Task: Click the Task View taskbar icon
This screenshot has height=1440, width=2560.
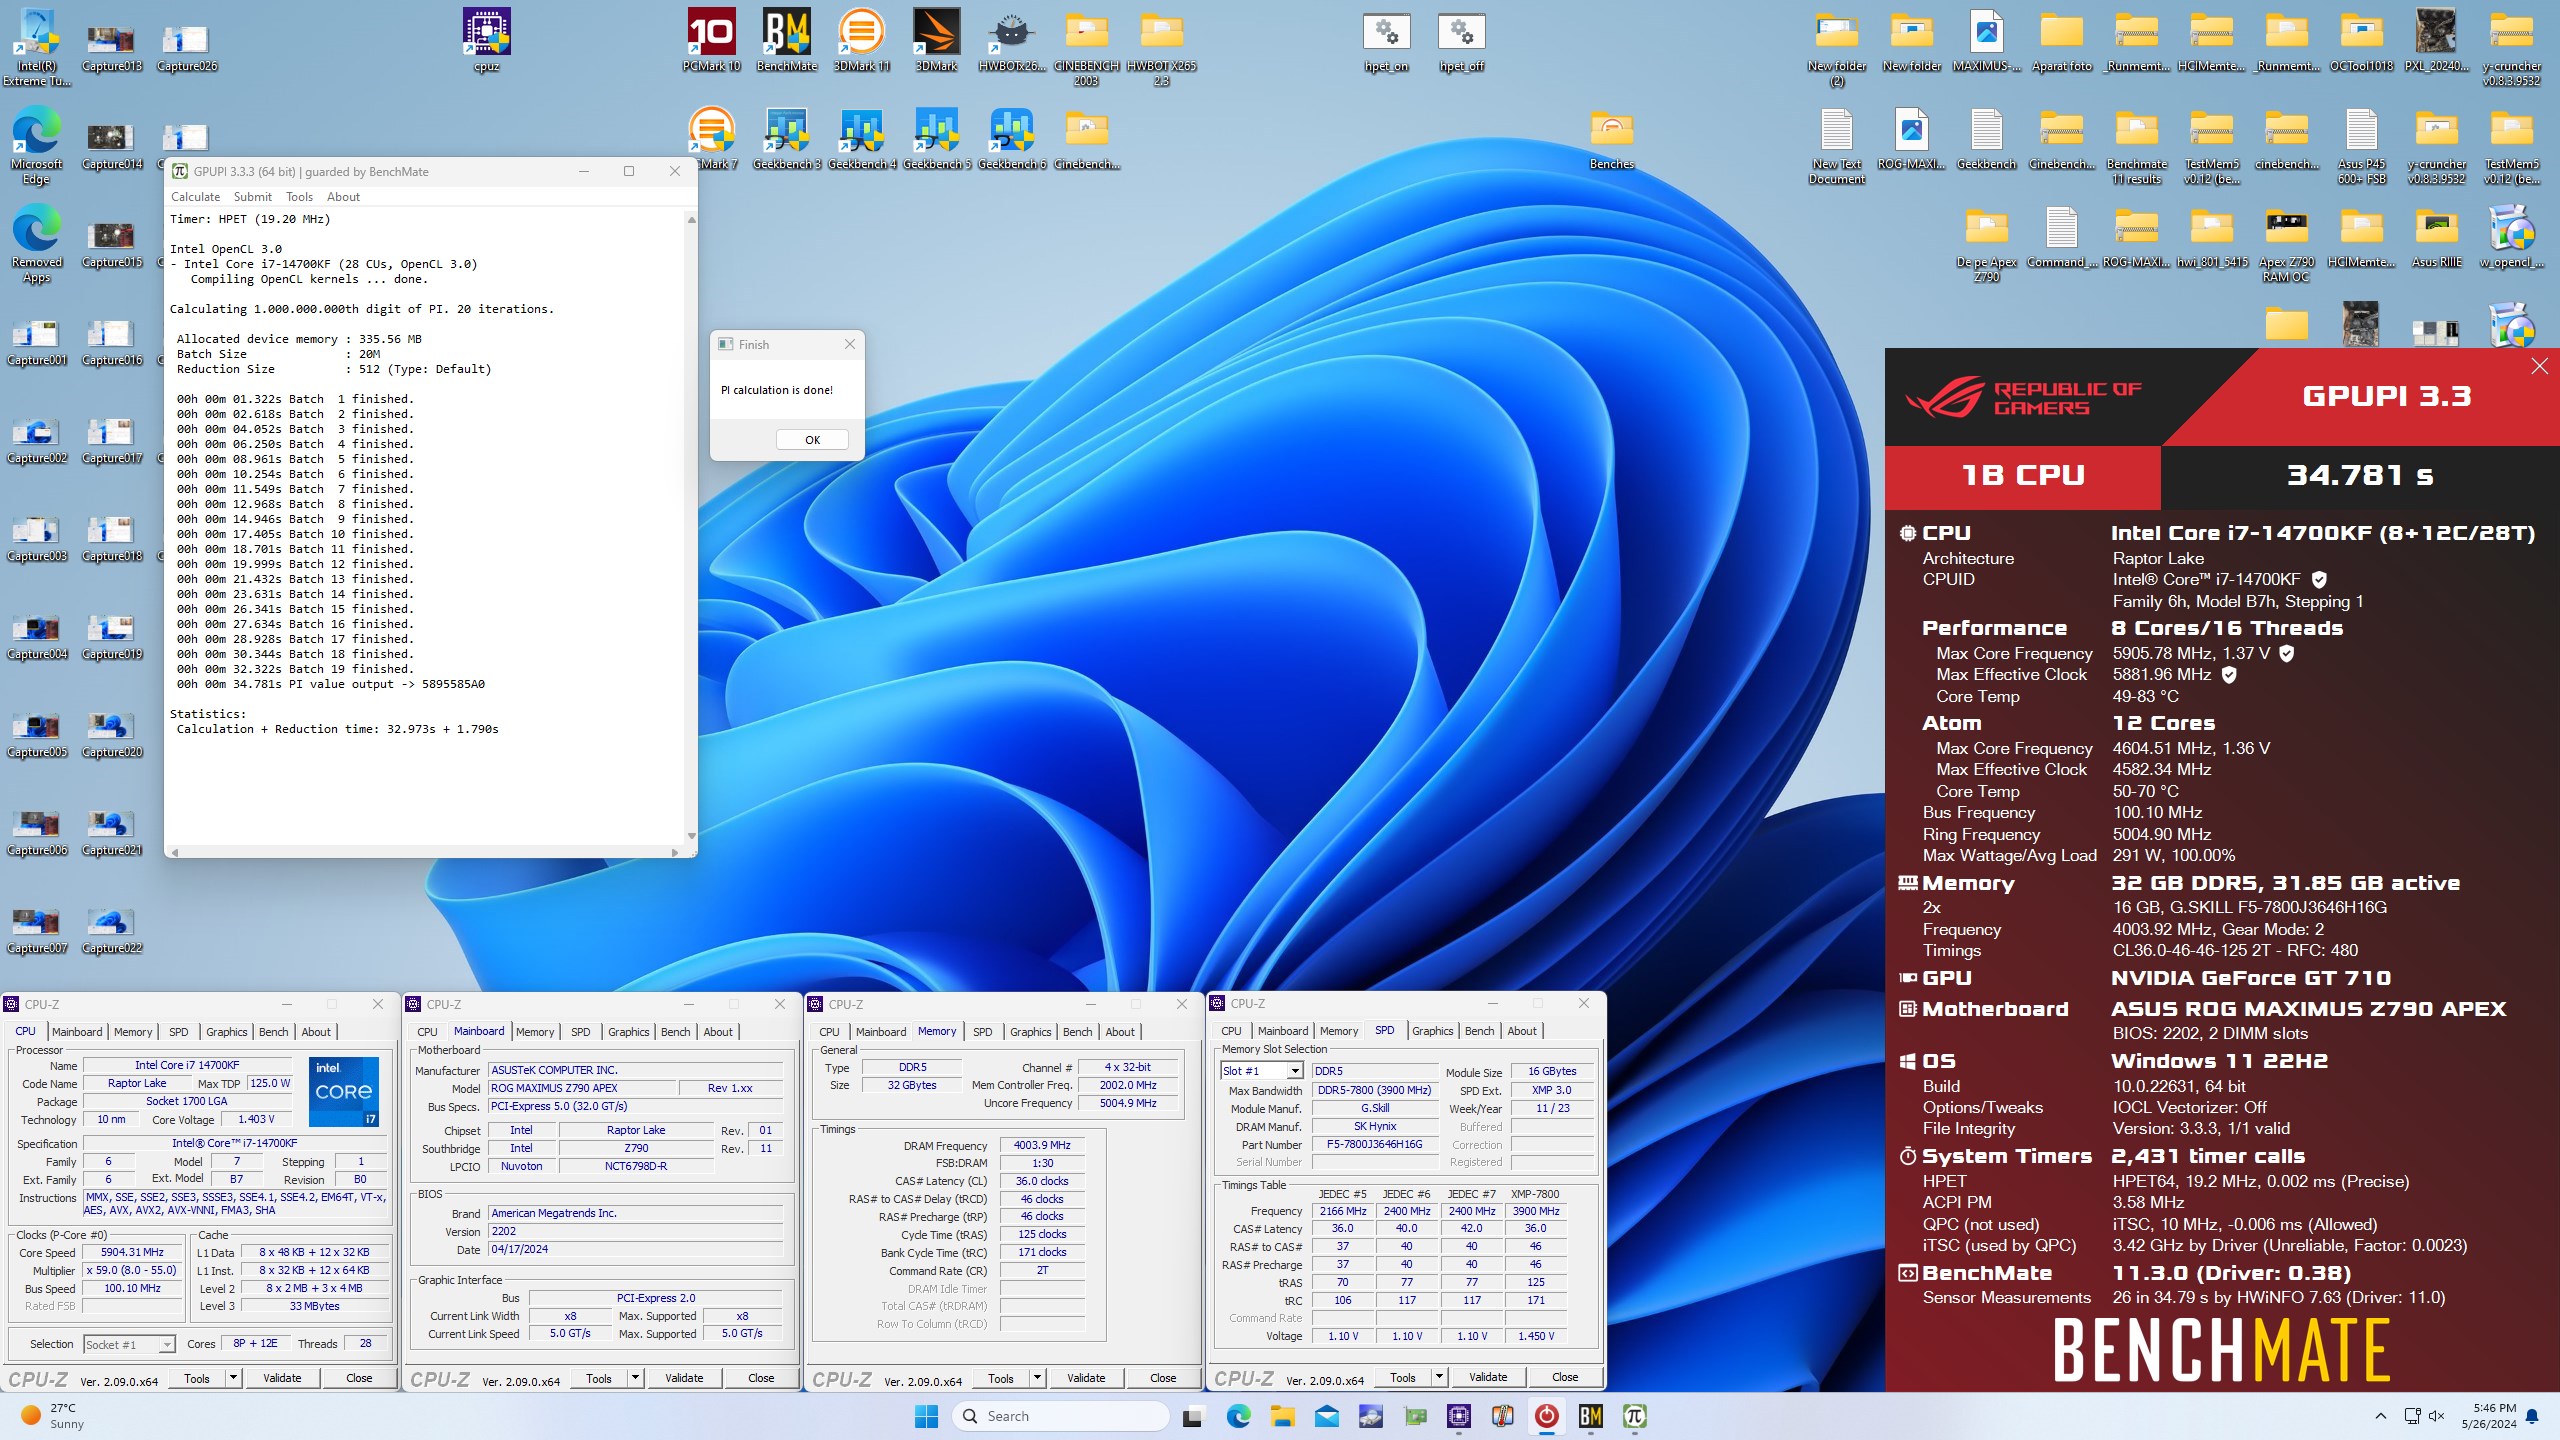Action: pos(1192,1416)
